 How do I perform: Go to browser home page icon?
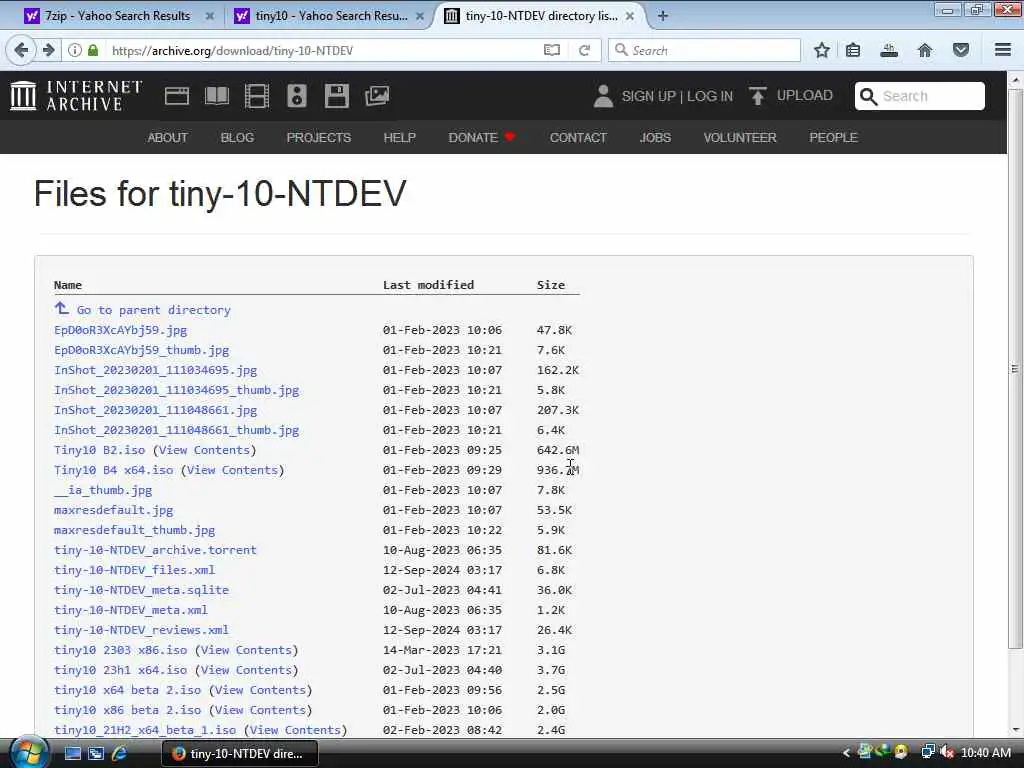925,50
